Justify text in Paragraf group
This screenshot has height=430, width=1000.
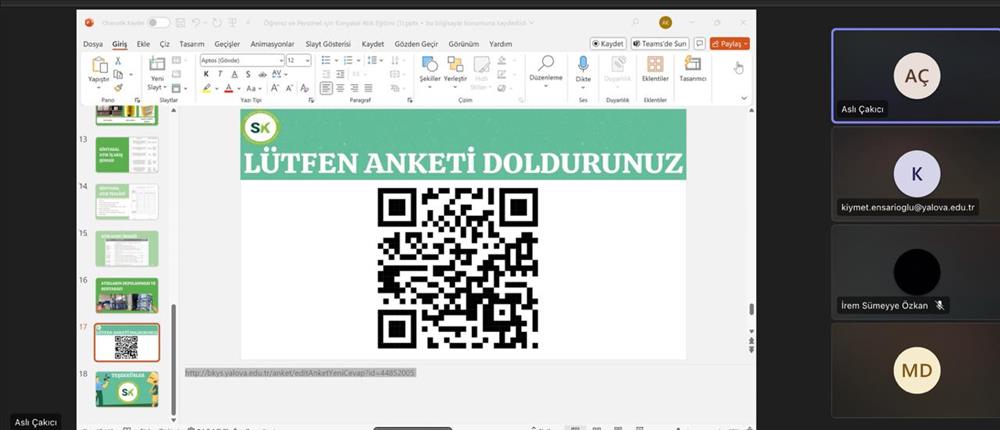[x=368, y=88]
